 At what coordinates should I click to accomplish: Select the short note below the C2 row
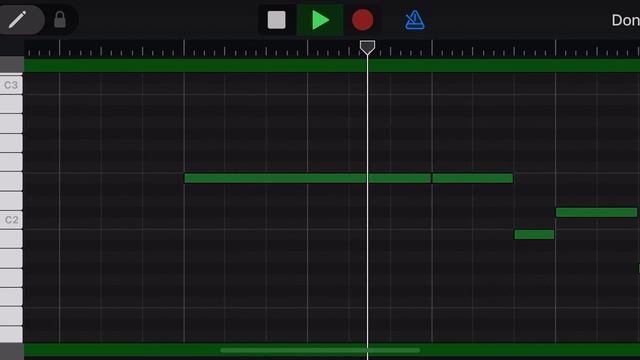point(534,234)
